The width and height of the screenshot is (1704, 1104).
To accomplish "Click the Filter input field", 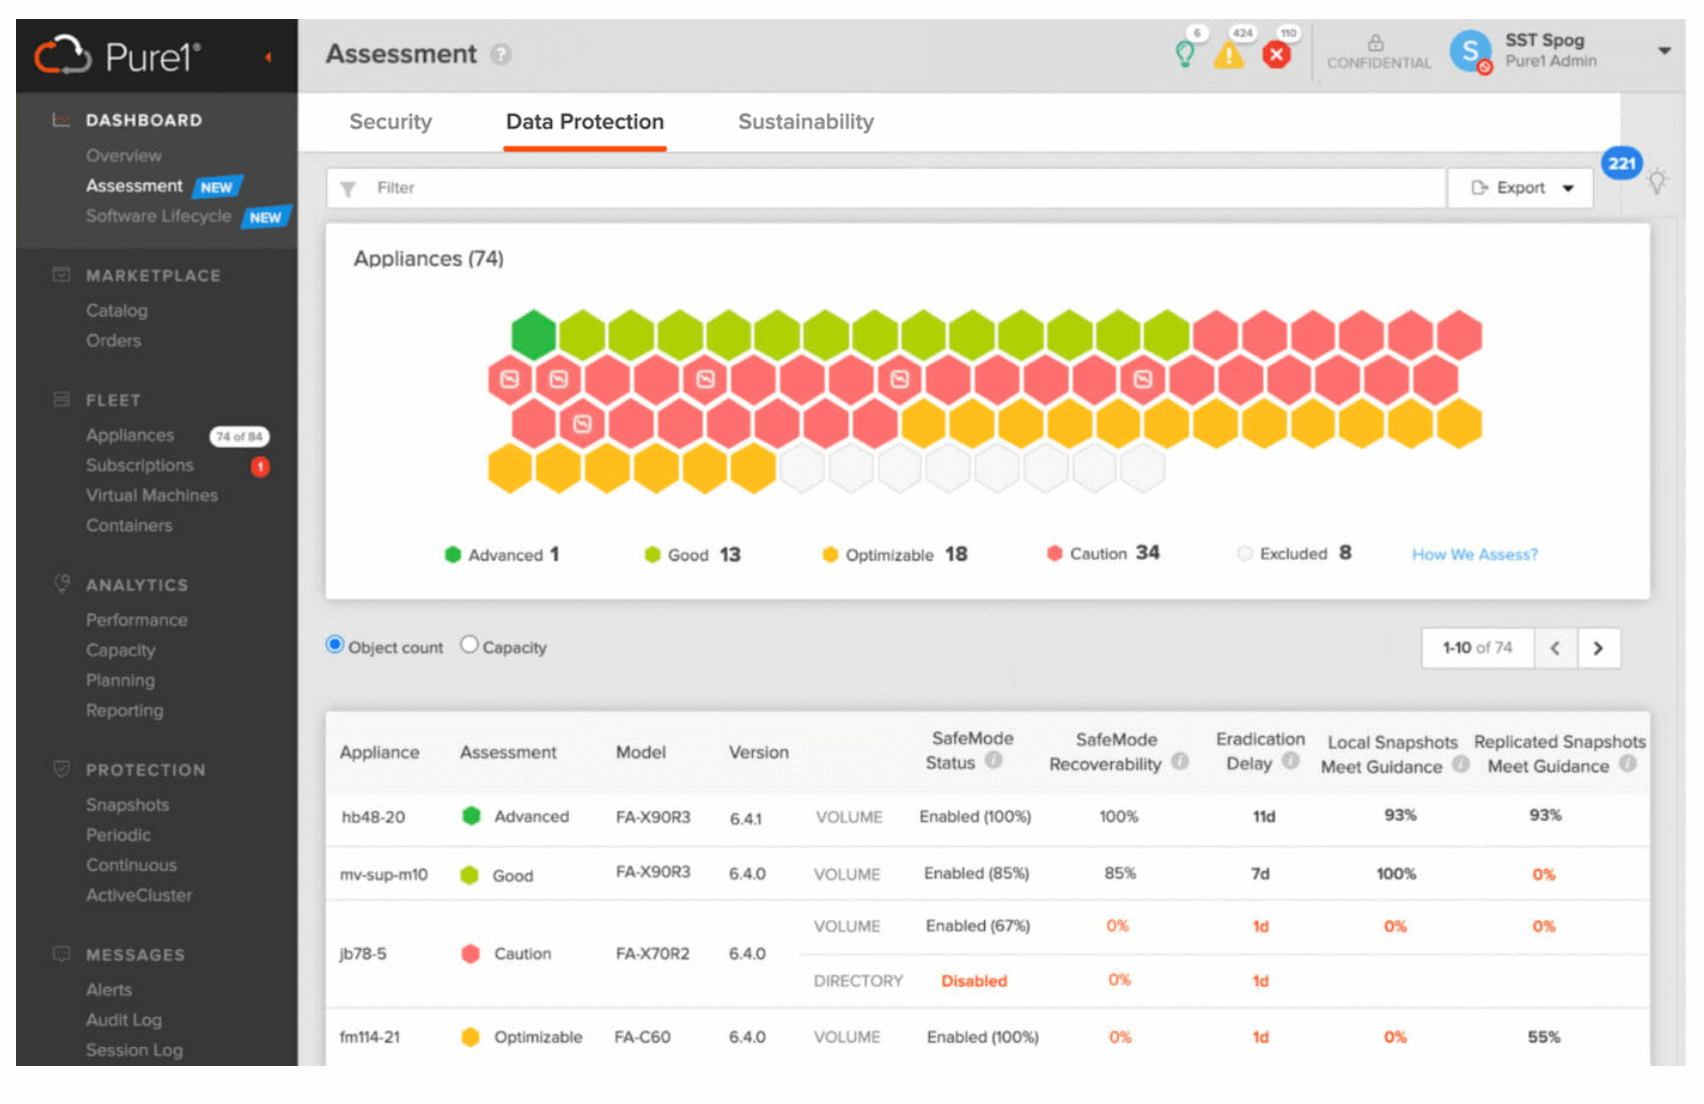I will tap(886, 188).
